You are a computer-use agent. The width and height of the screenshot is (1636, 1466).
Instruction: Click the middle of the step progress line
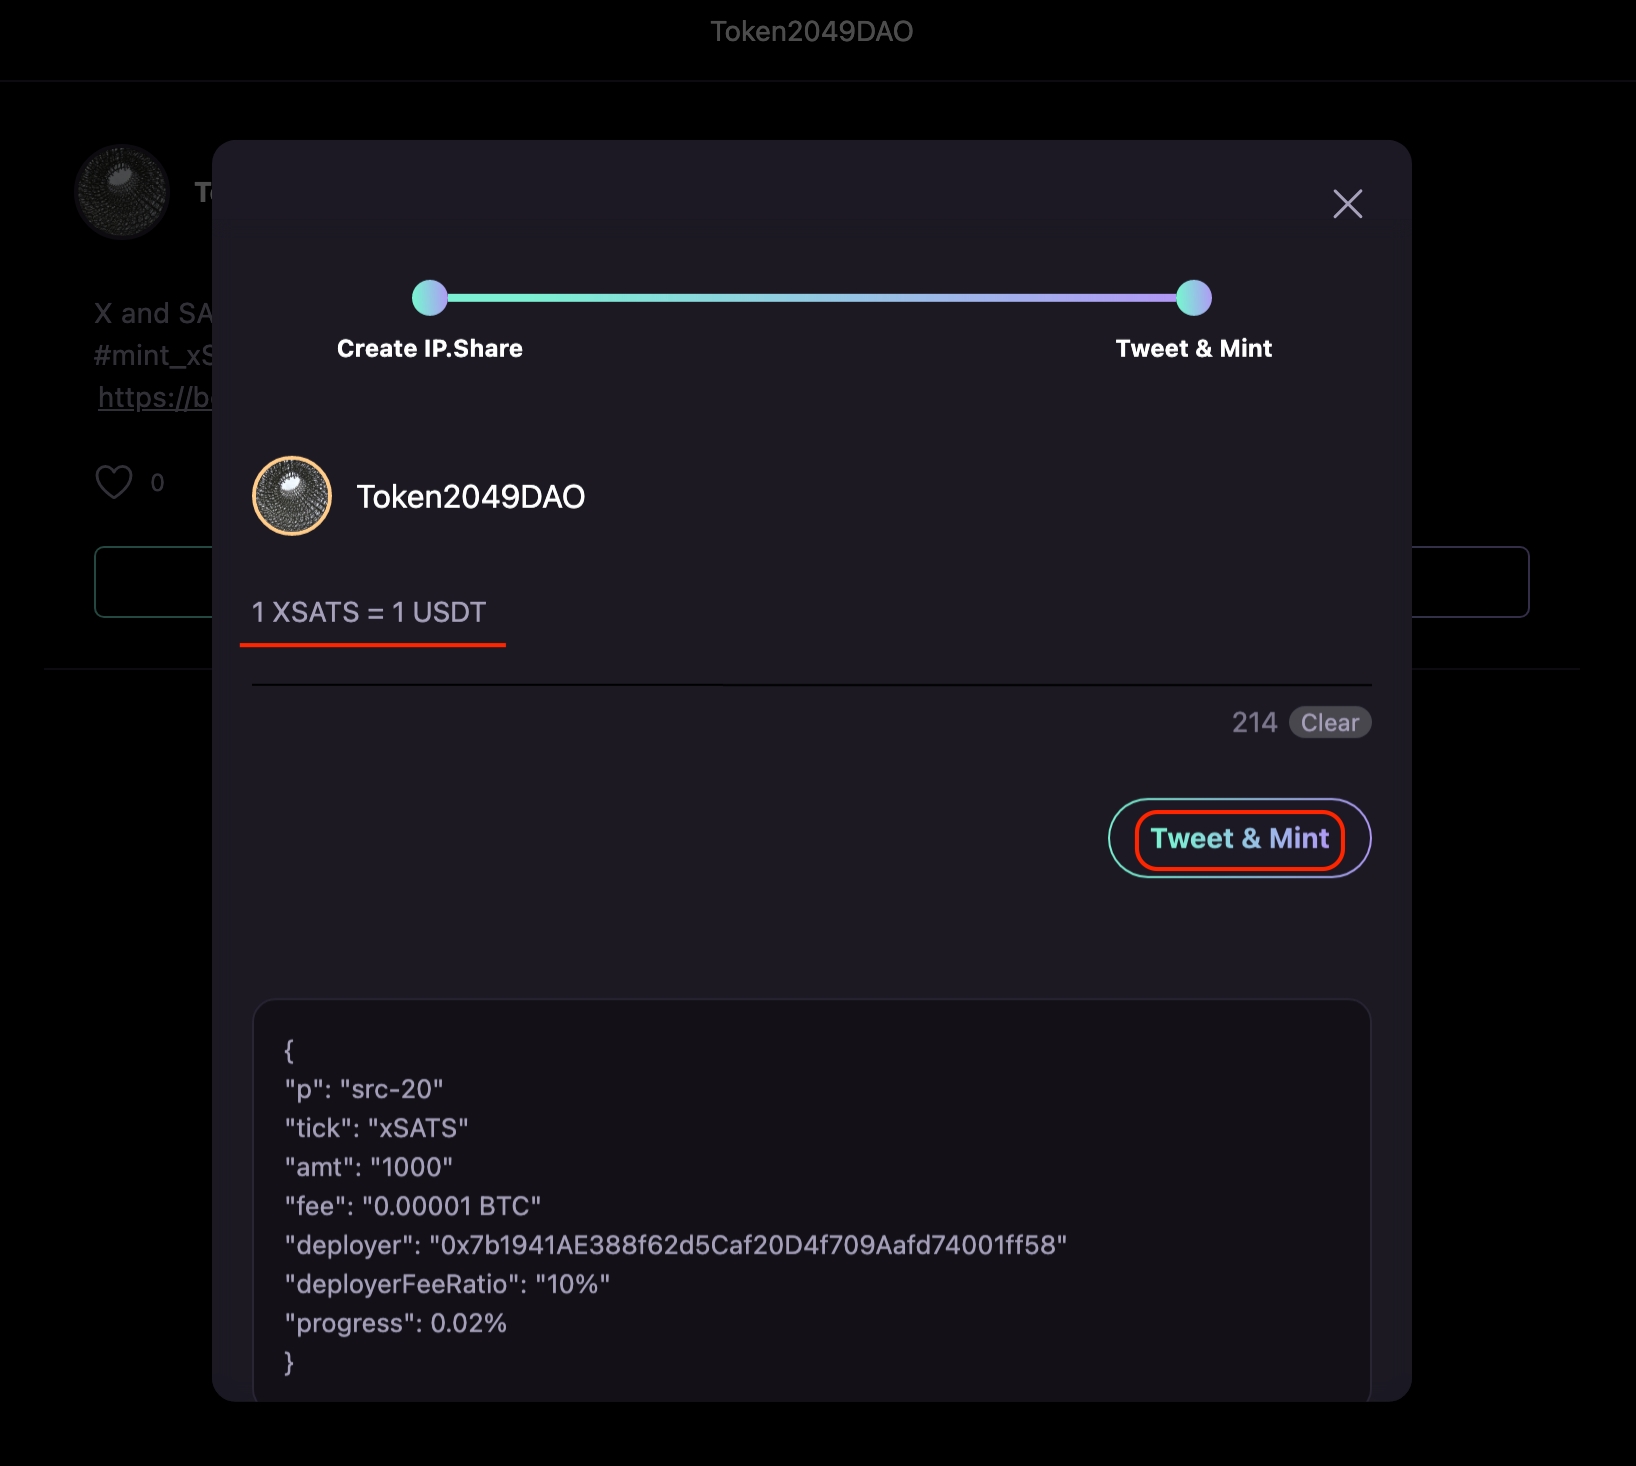(x=811, y=298)
